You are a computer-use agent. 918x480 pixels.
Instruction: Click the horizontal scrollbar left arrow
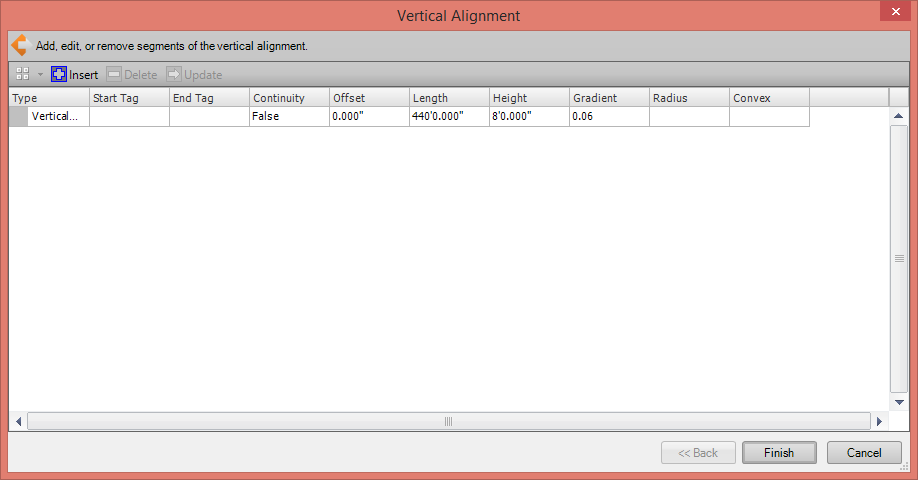[18, 421]
